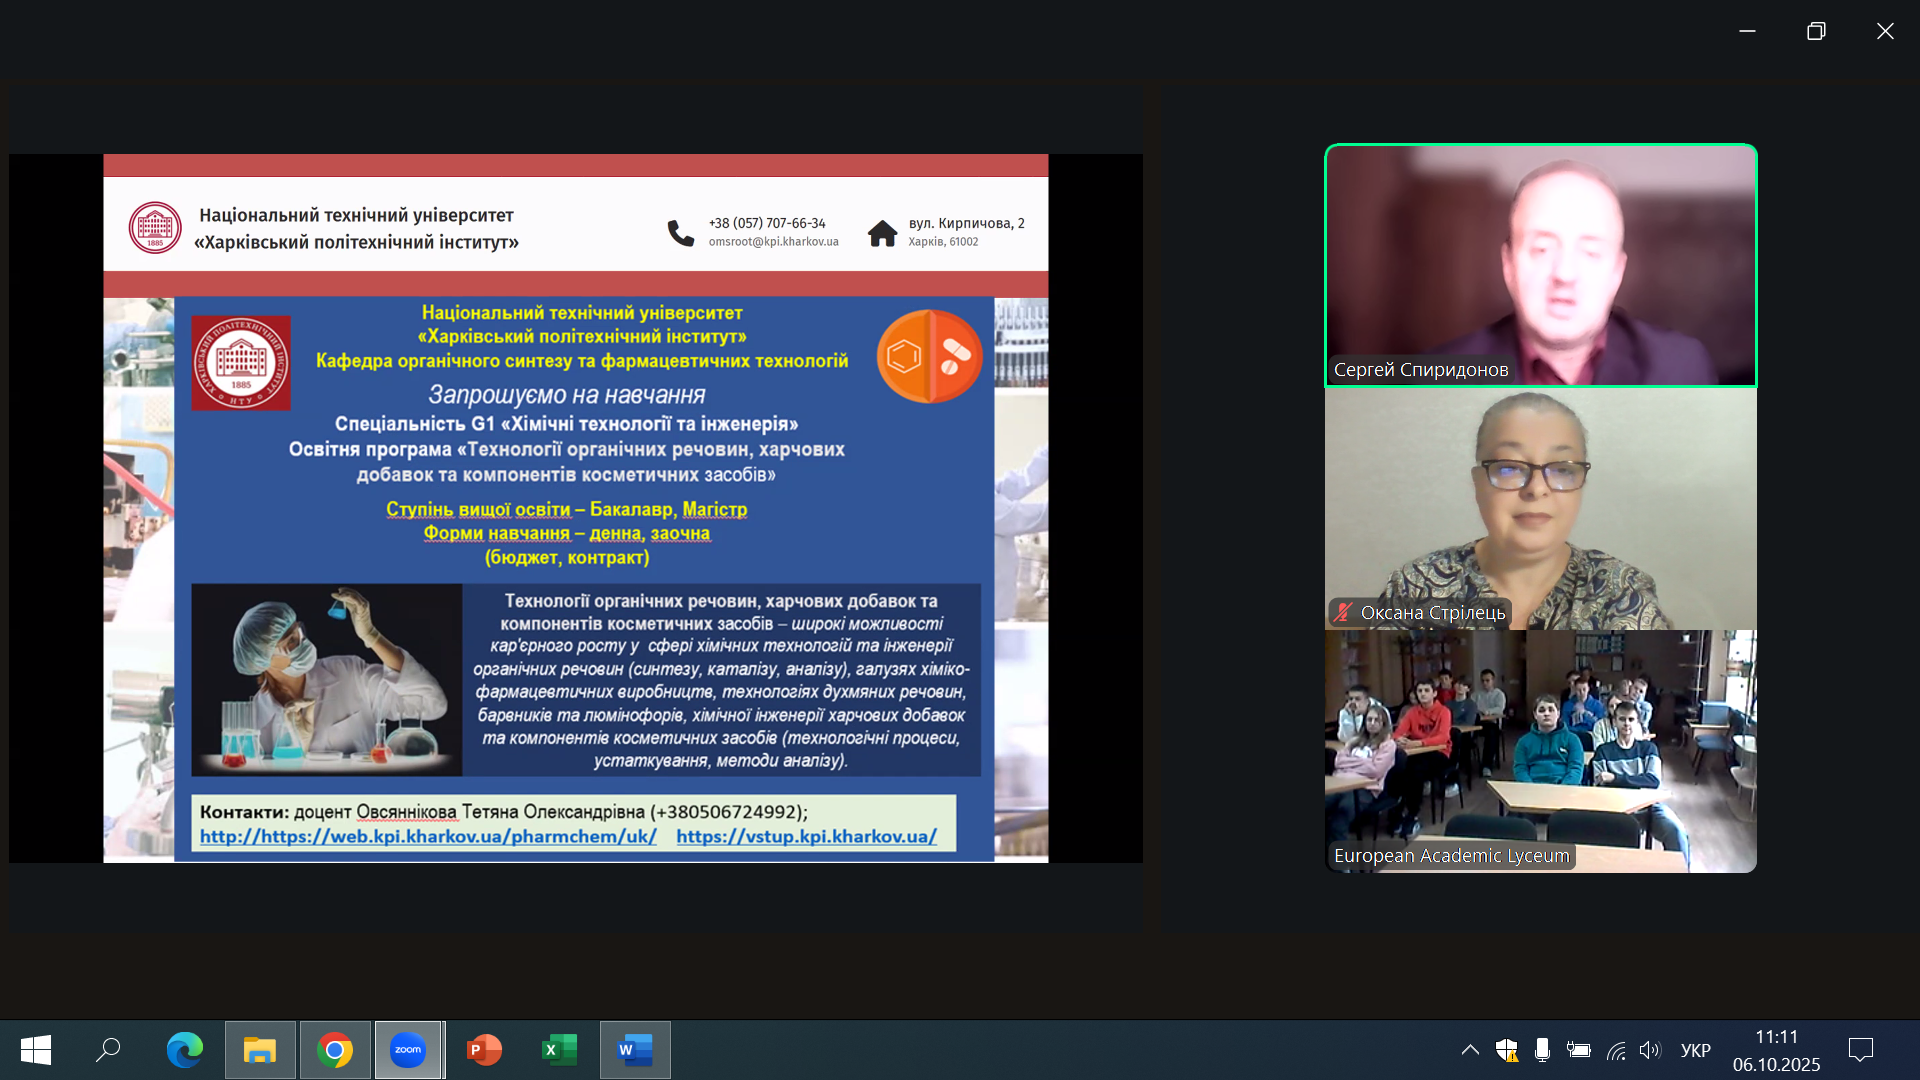Screen dimensions: 1920x1080
Task: Switch the УКР keyboard language indicator
Action: tap(1695, 1050)
